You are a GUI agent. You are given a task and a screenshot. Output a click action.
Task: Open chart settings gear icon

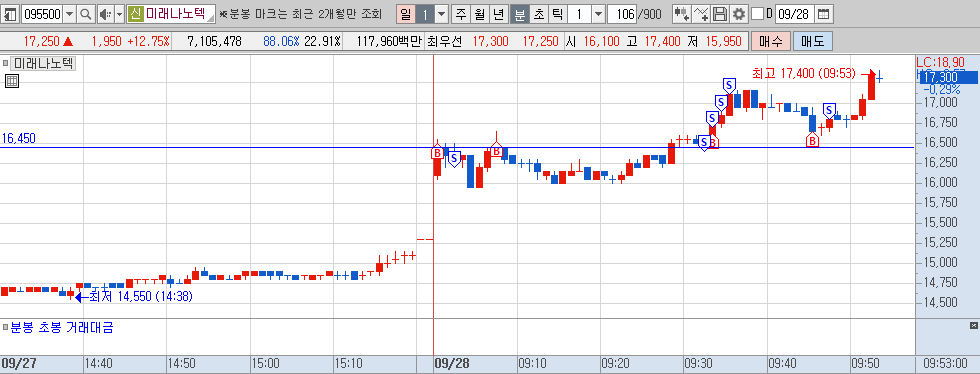(739, 14)
